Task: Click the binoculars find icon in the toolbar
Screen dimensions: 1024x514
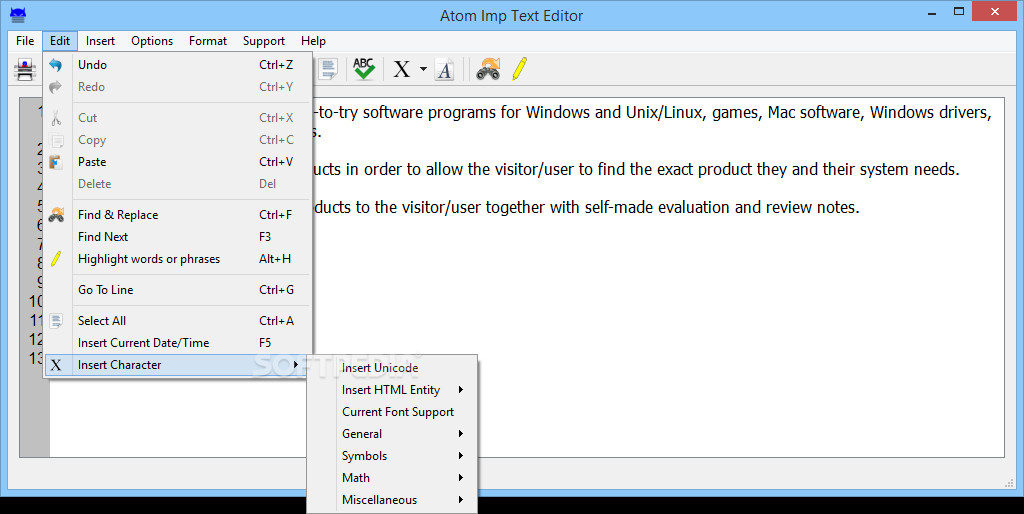Action: (x=488, y=69)
